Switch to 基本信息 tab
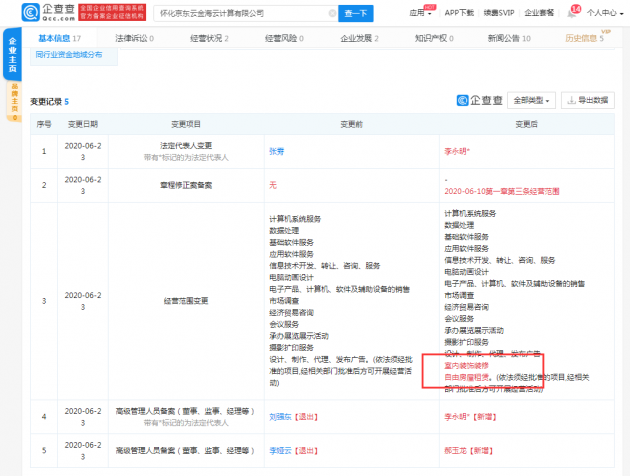Screen dimensions: 630x476 [59, 38]
